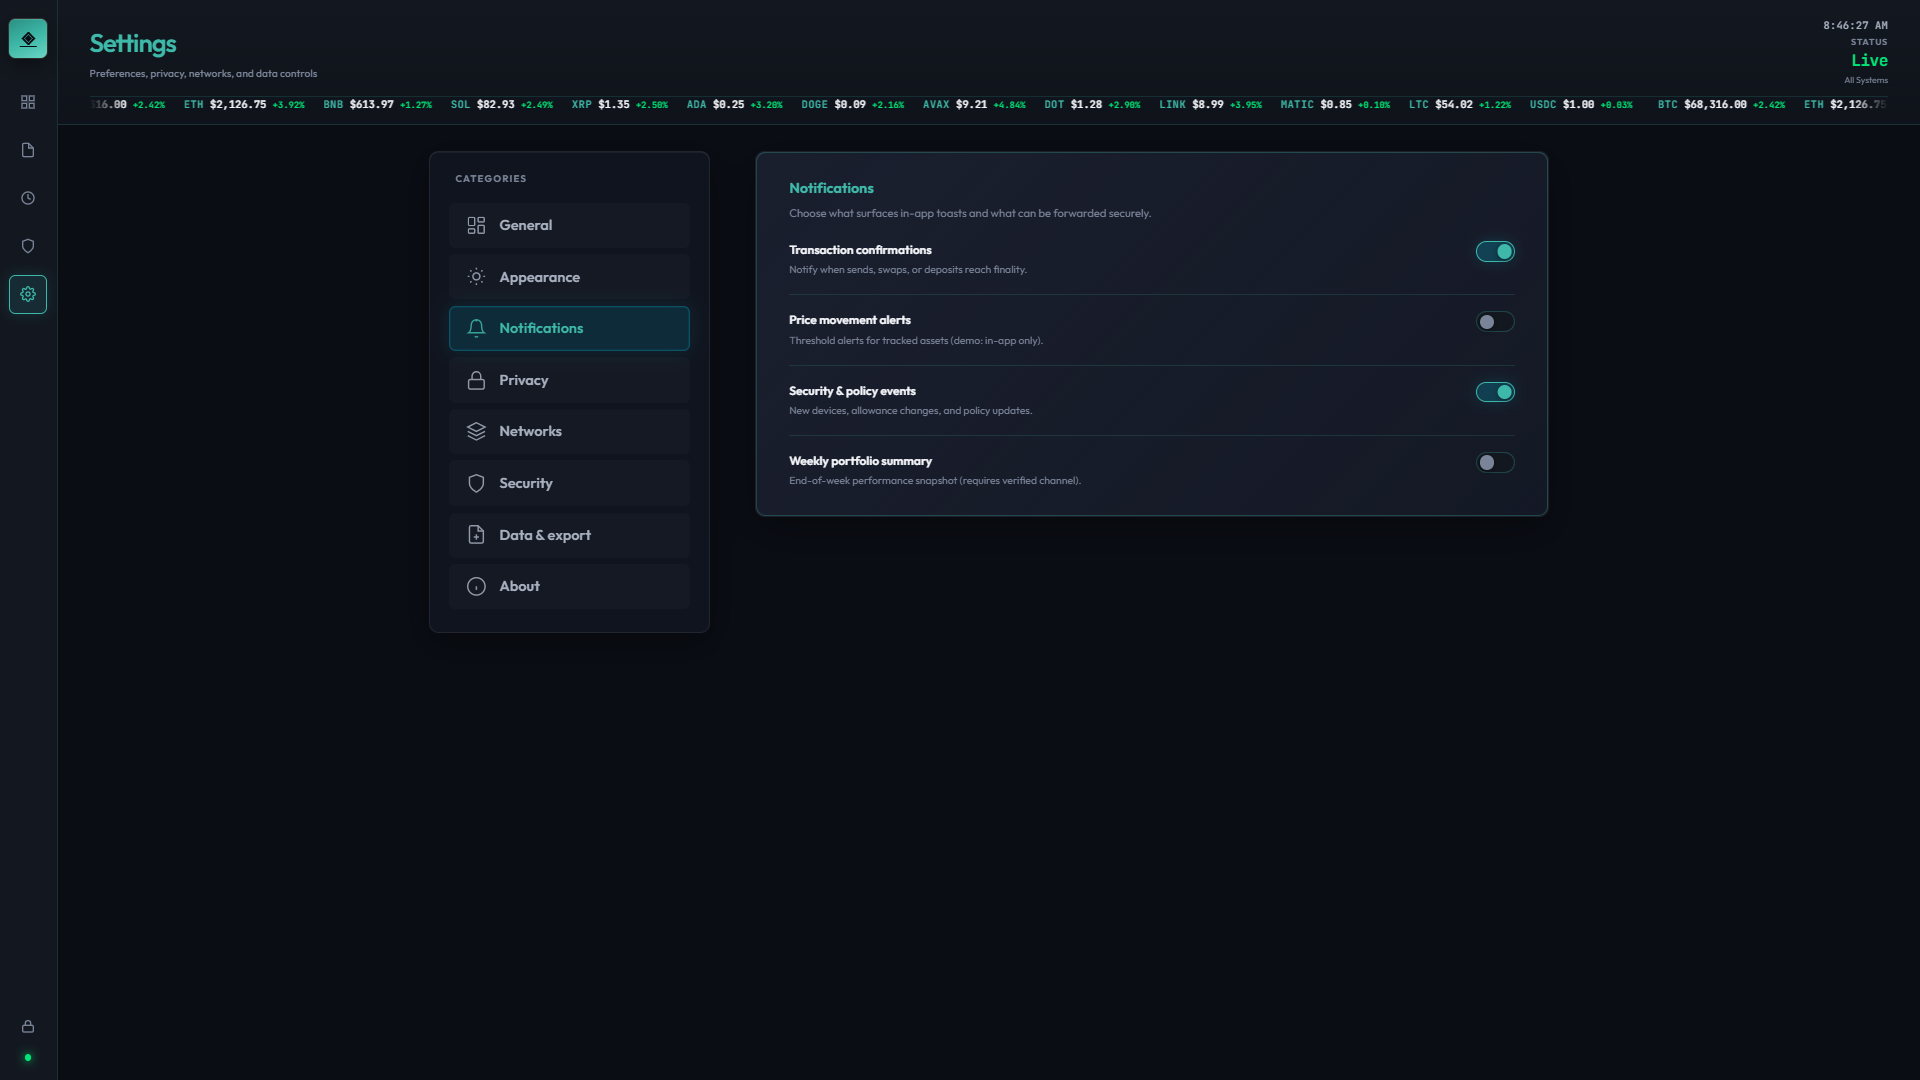1920x1080 pixels.
Task: Click the lock icon at sidebar bottom
Action: pyautogui.click(x=28, y=1026)
